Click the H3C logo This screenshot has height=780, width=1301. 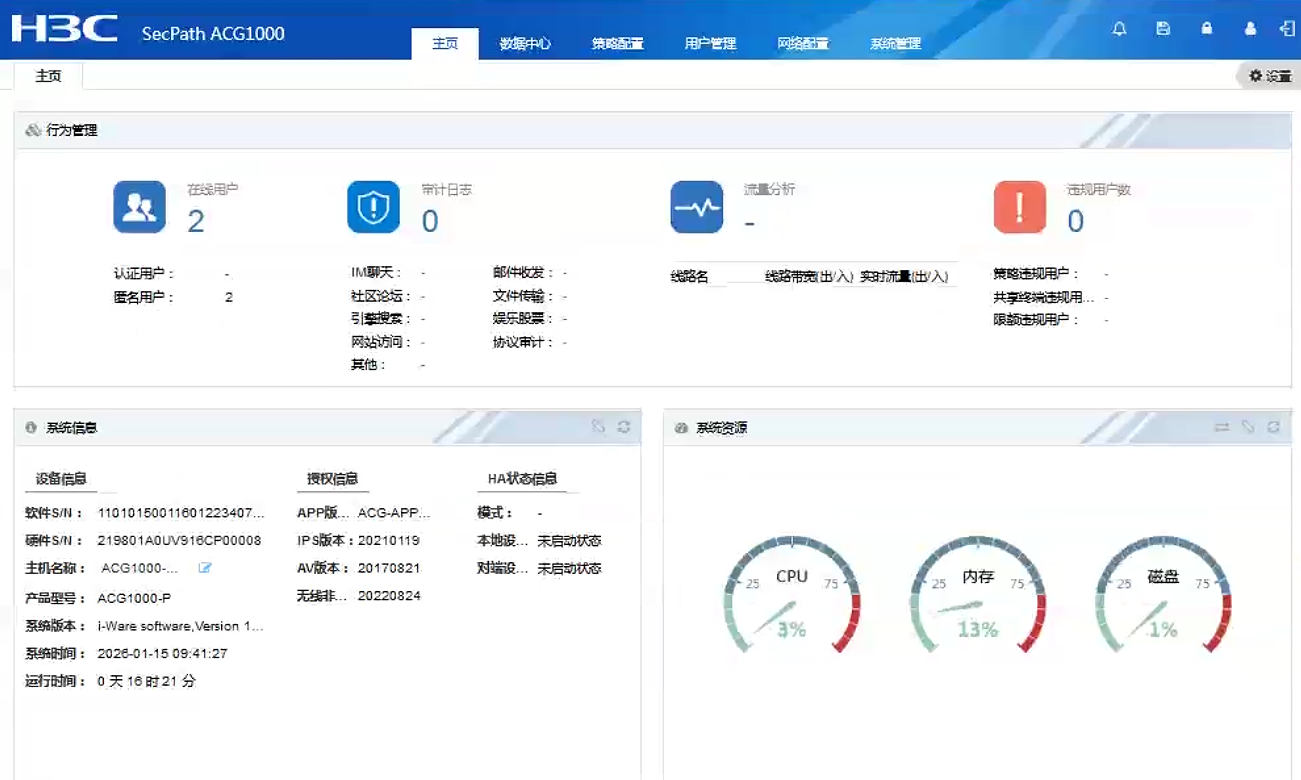coord(65,29)
